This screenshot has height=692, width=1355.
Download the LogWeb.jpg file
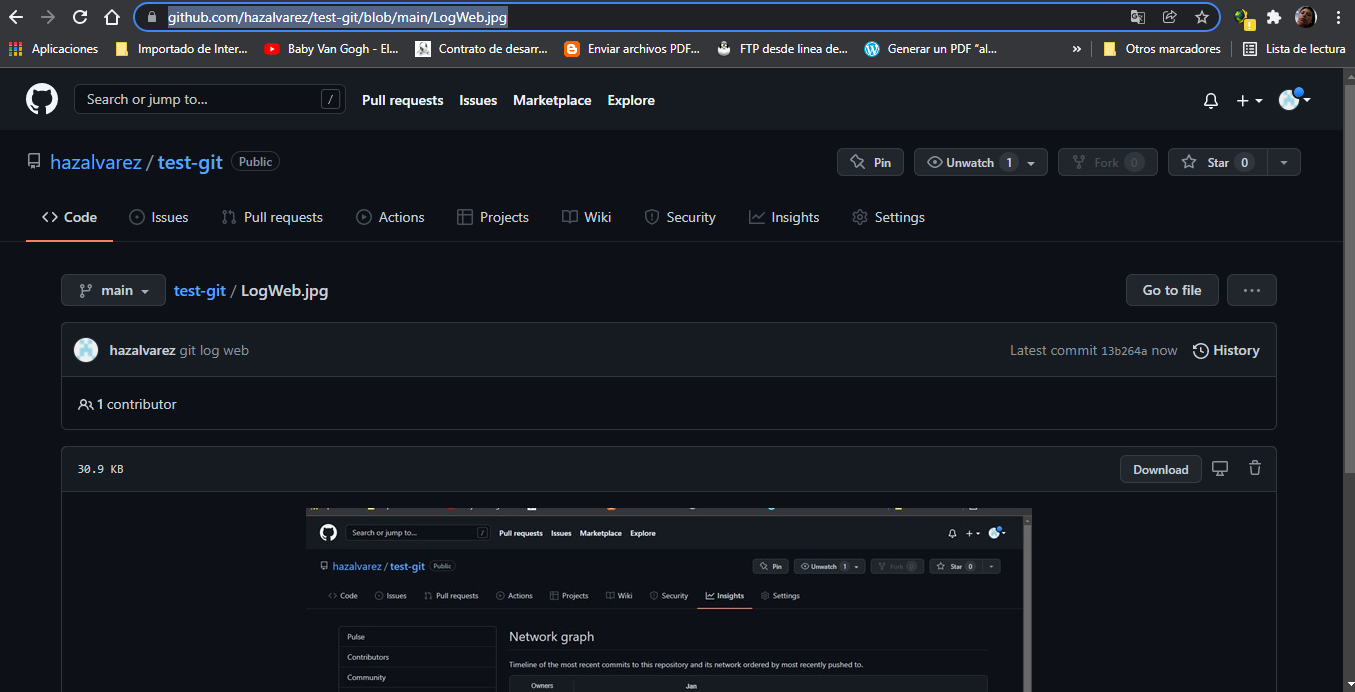1161,469
